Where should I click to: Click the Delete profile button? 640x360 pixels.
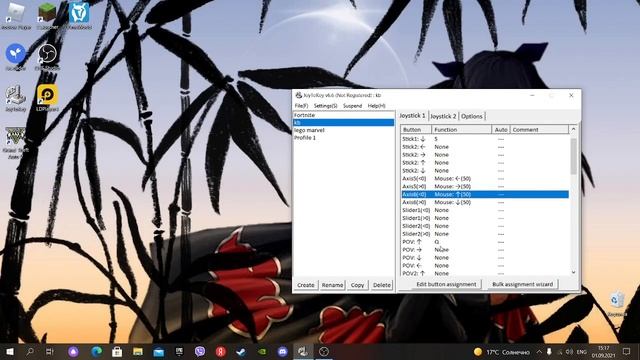click(x=382, y=285)
